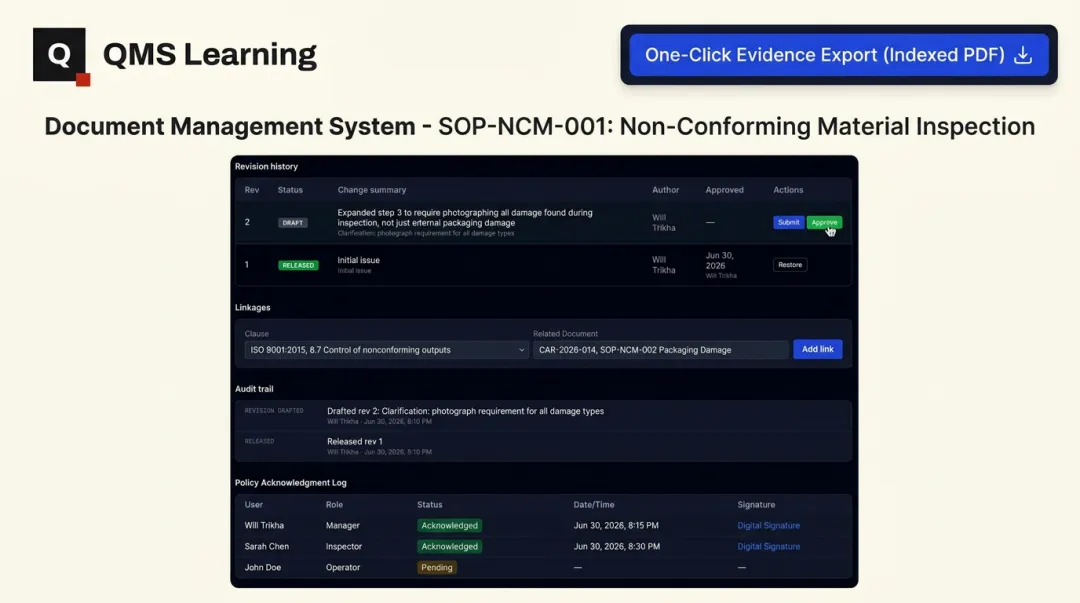Click the RELEASED status badge
The width and height of the screenshot is (1080, 603).
298,265
